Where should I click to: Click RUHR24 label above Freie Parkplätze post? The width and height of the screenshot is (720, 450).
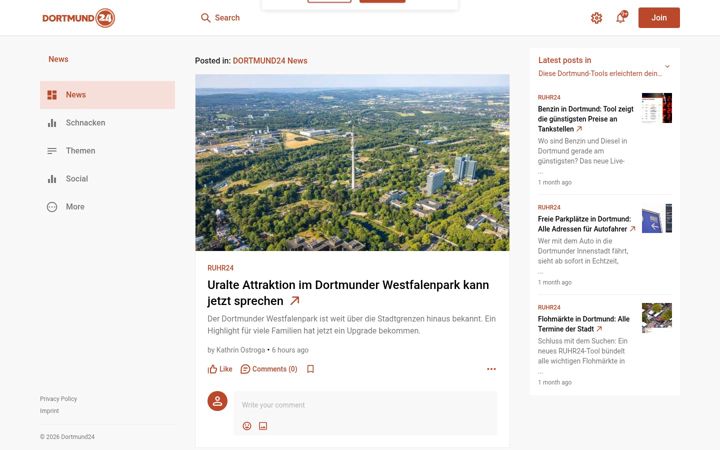tap(549, 208)
